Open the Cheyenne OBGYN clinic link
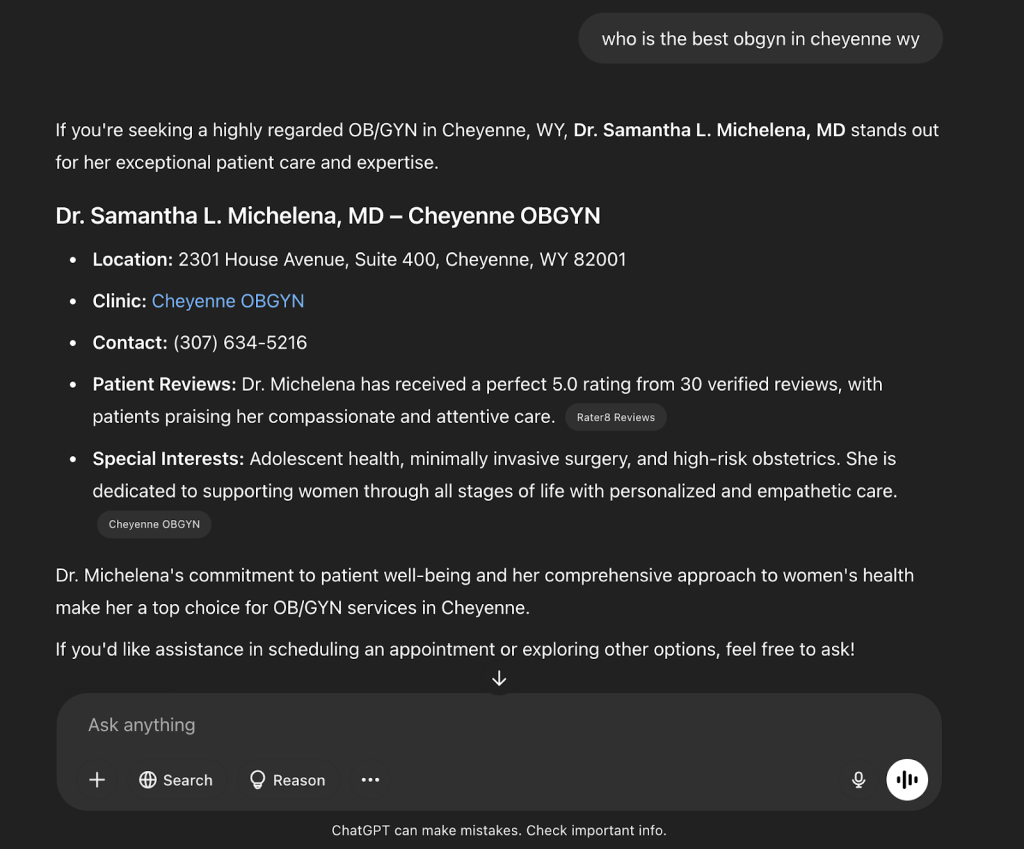Image resolution: width=1024 pixels, height=849 pixels. coord(228,301)
